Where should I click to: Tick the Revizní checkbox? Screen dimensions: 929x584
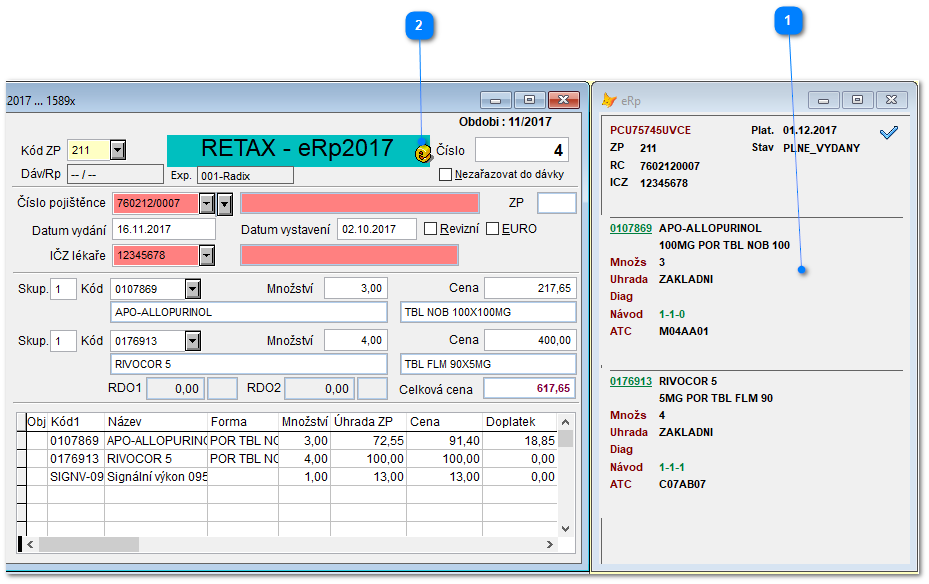431,229
